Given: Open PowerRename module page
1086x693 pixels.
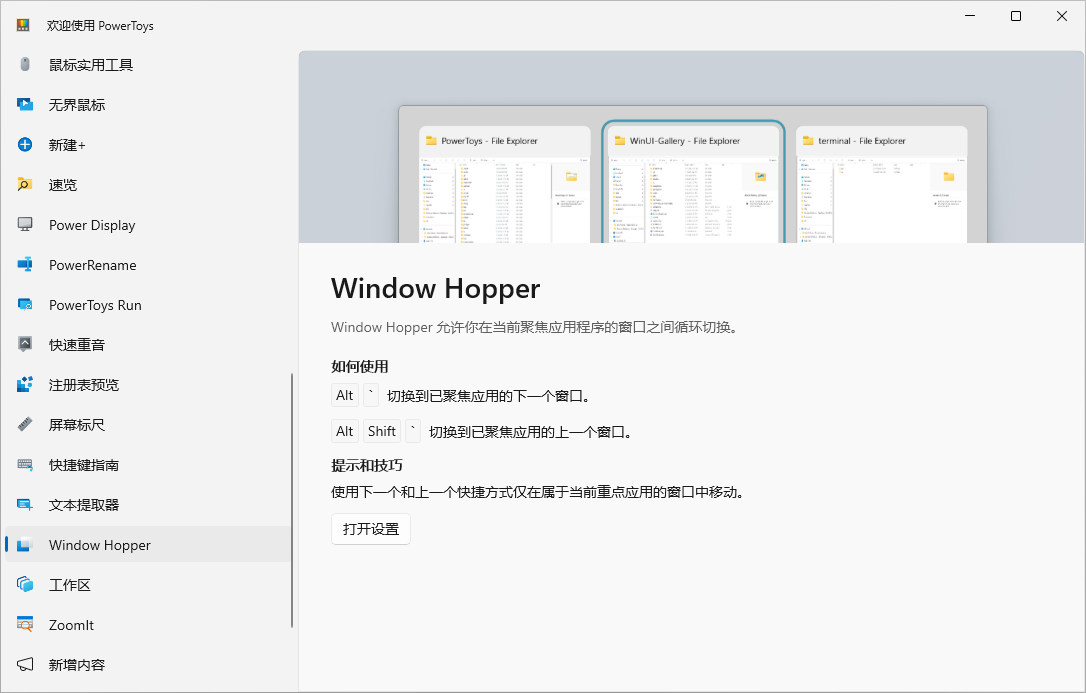Looking at the screenshot, I should click(x=148, y=264).
